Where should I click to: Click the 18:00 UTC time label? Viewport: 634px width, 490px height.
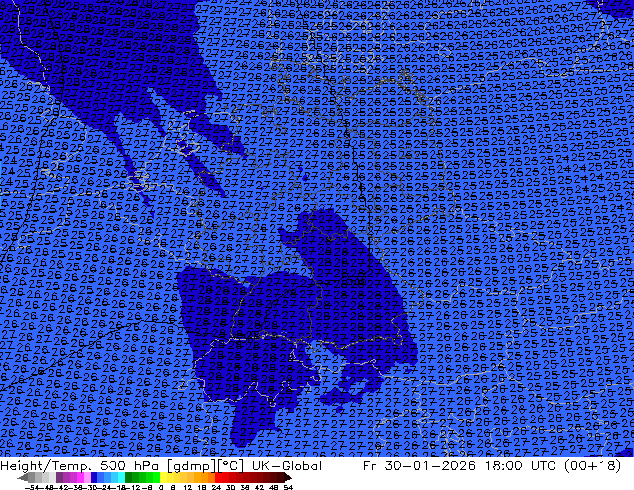tap(520, 466)
